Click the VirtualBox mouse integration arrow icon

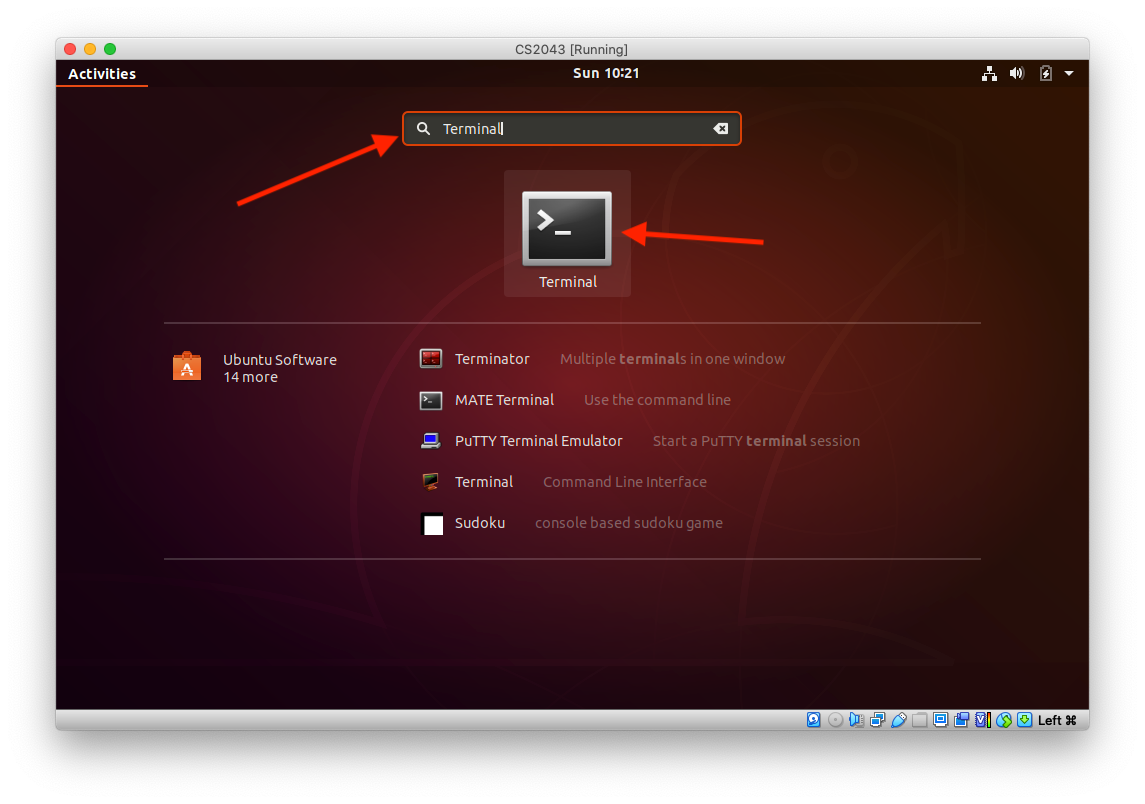pyautogui.click(x=1004, y=720)
